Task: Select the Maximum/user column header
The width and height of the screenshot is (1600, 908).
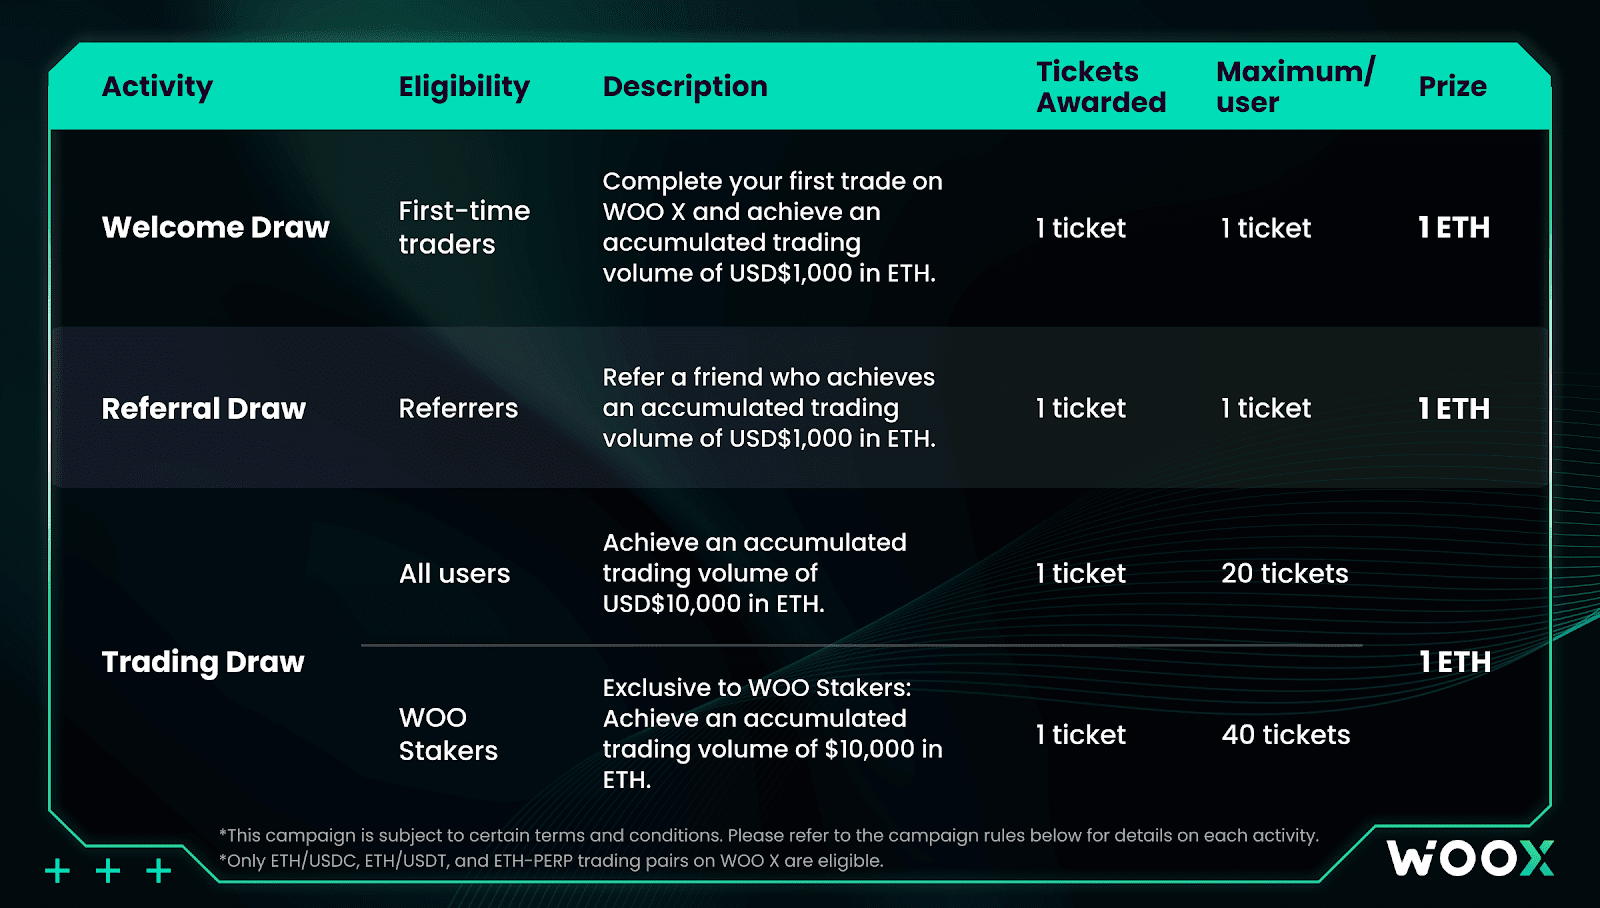Action: pyautogui.click(x=1295, y=87)
